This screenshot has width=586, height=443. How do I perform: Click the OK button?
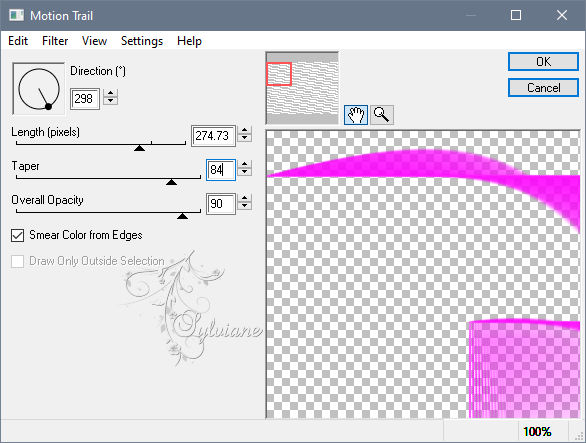click(543, 62)
